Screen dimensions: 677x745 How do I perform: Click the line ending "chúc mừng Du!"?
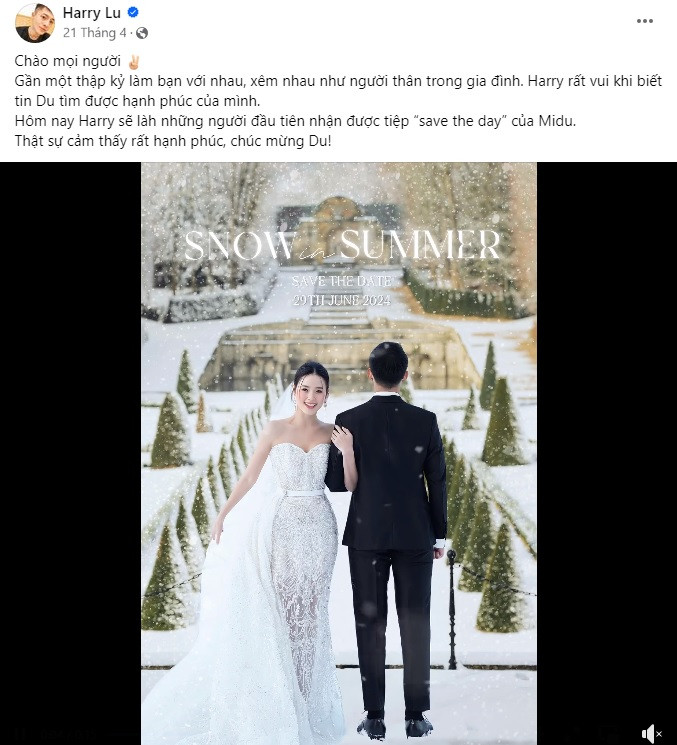[173, 141]
